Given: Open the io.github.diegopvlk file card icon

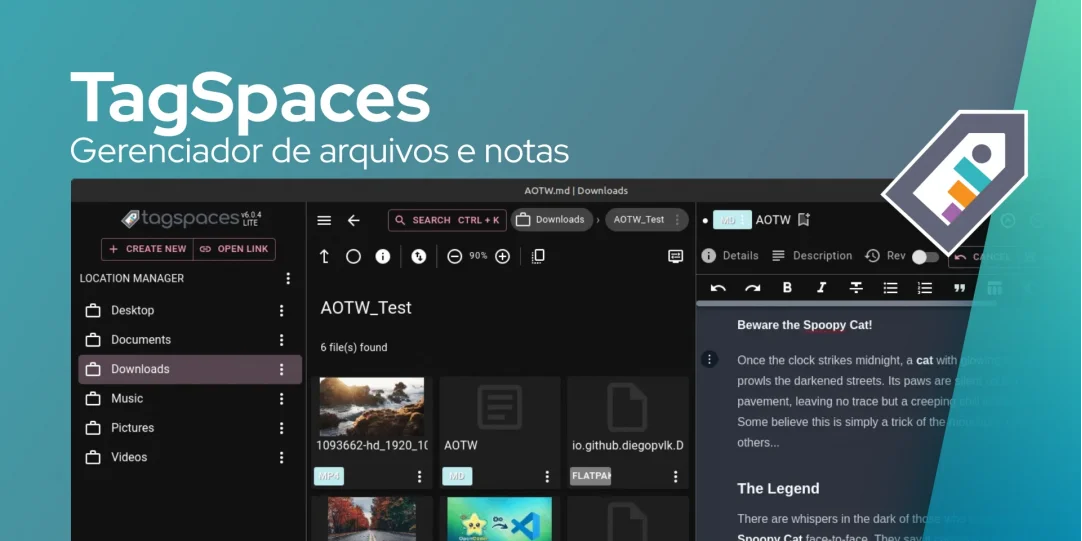Looking at the screenshot, I should 627,407.
